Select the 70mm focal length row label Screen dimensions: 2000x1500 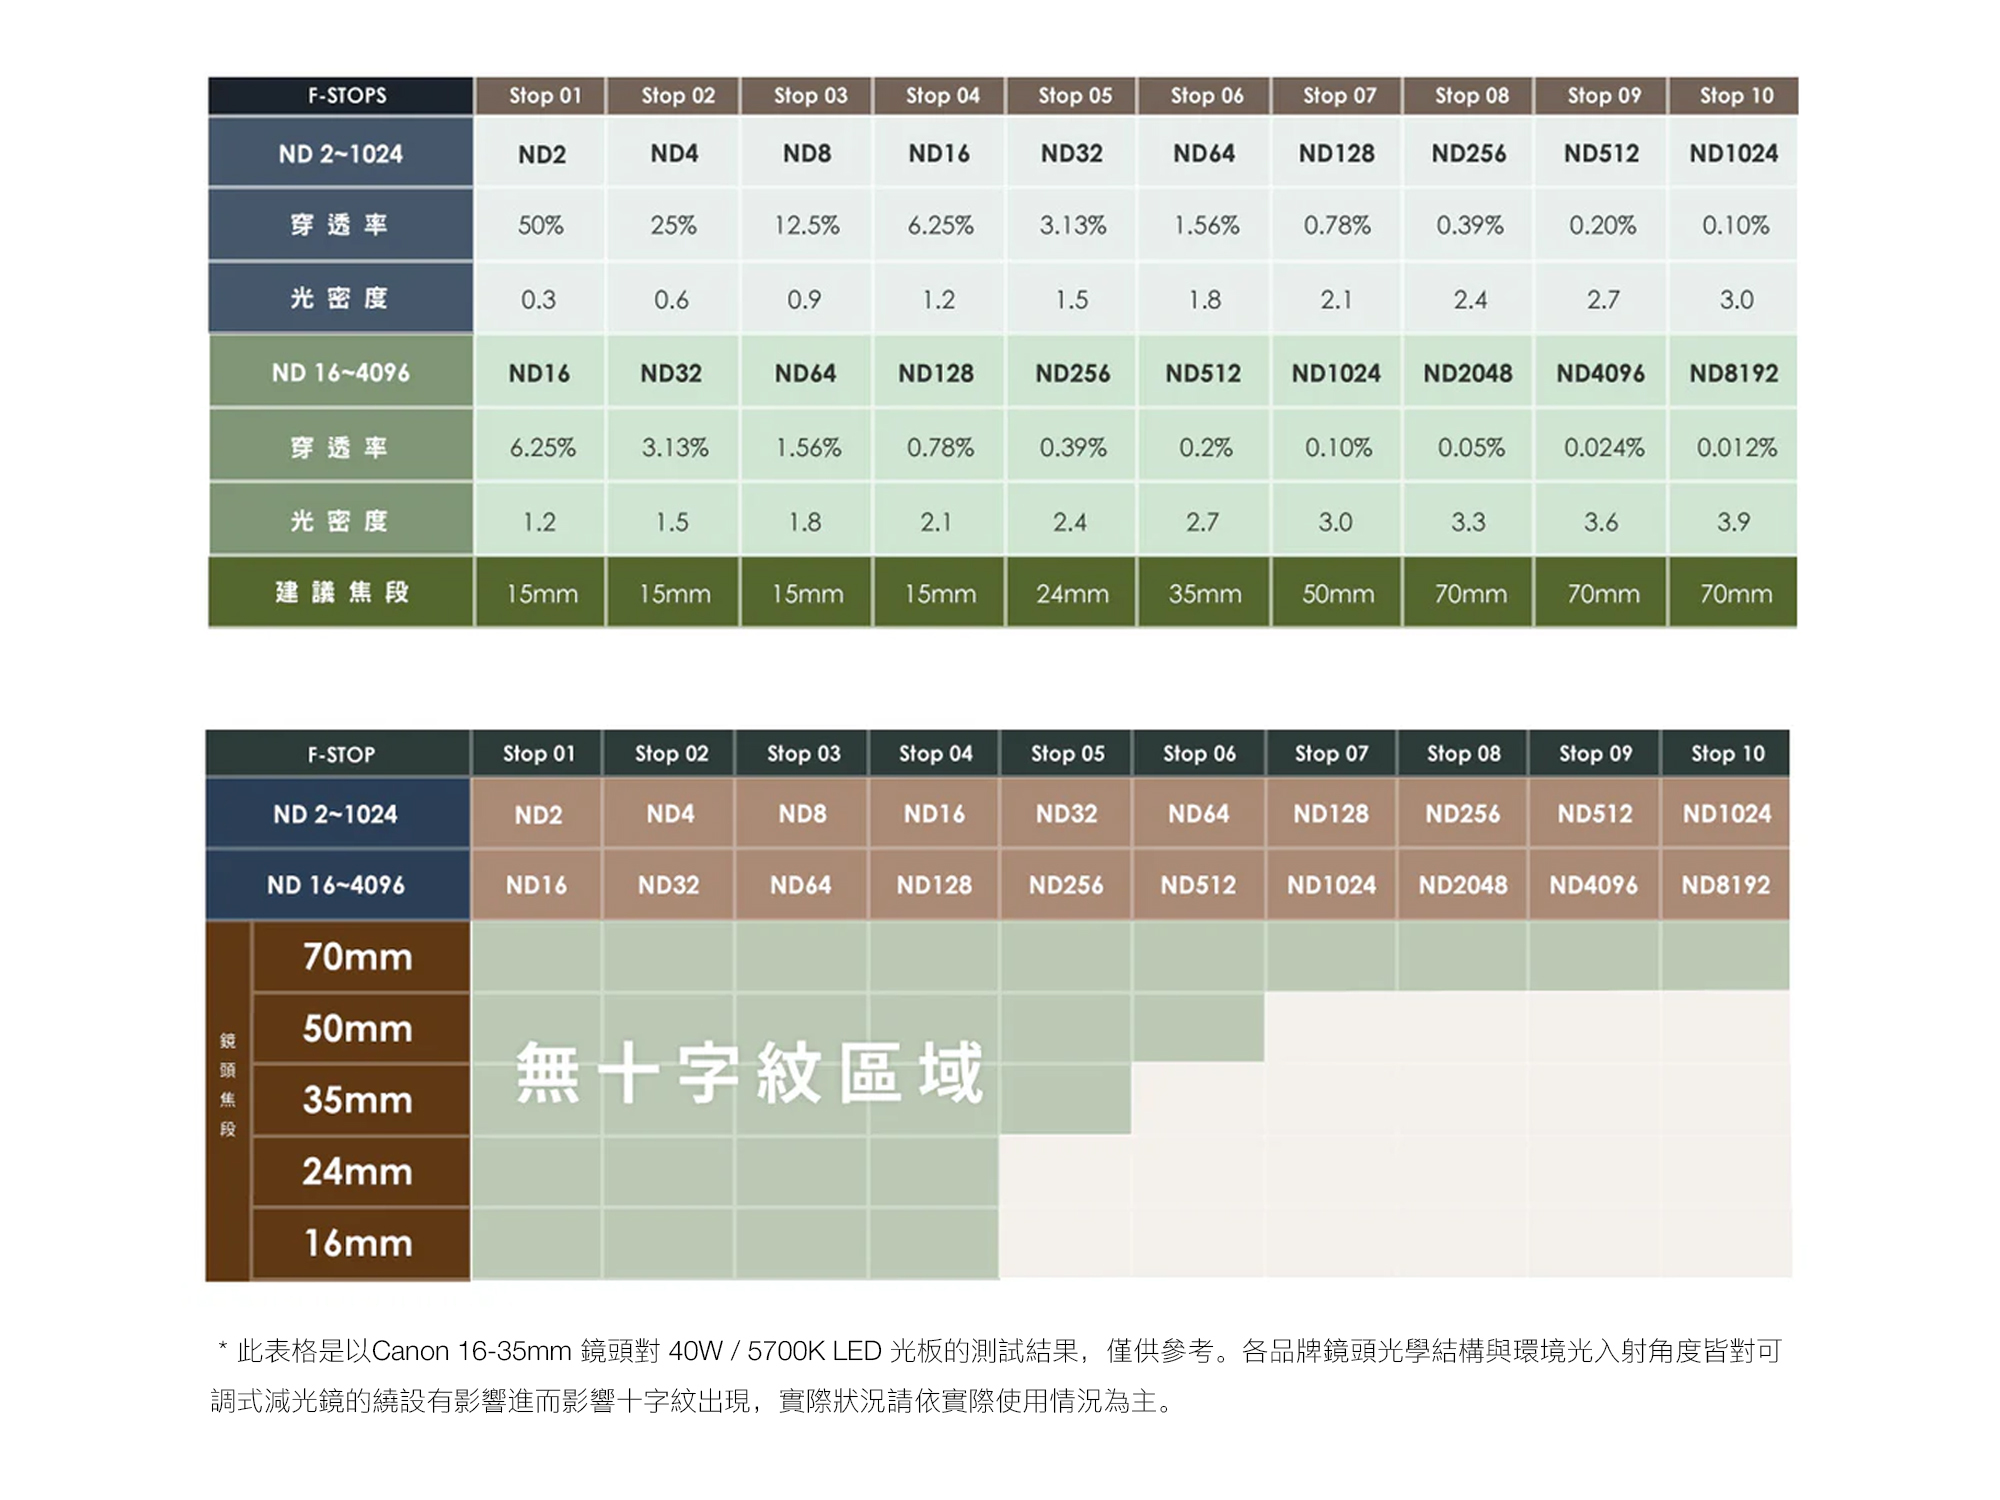pyautogui.click(x=358, y=957)
